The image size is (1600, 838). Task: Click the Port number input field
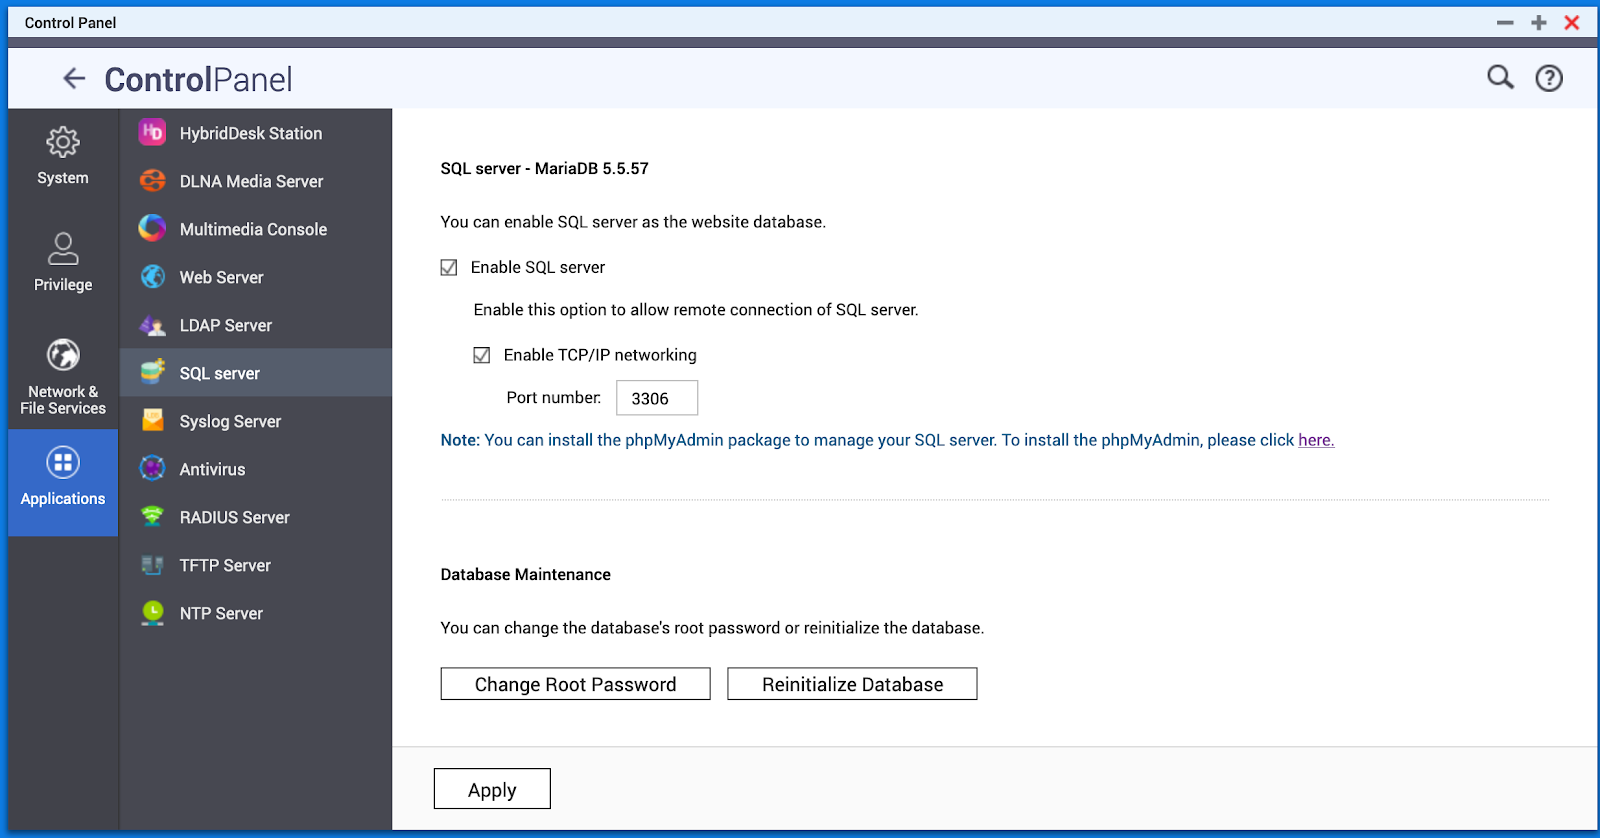tap(656, 398)
